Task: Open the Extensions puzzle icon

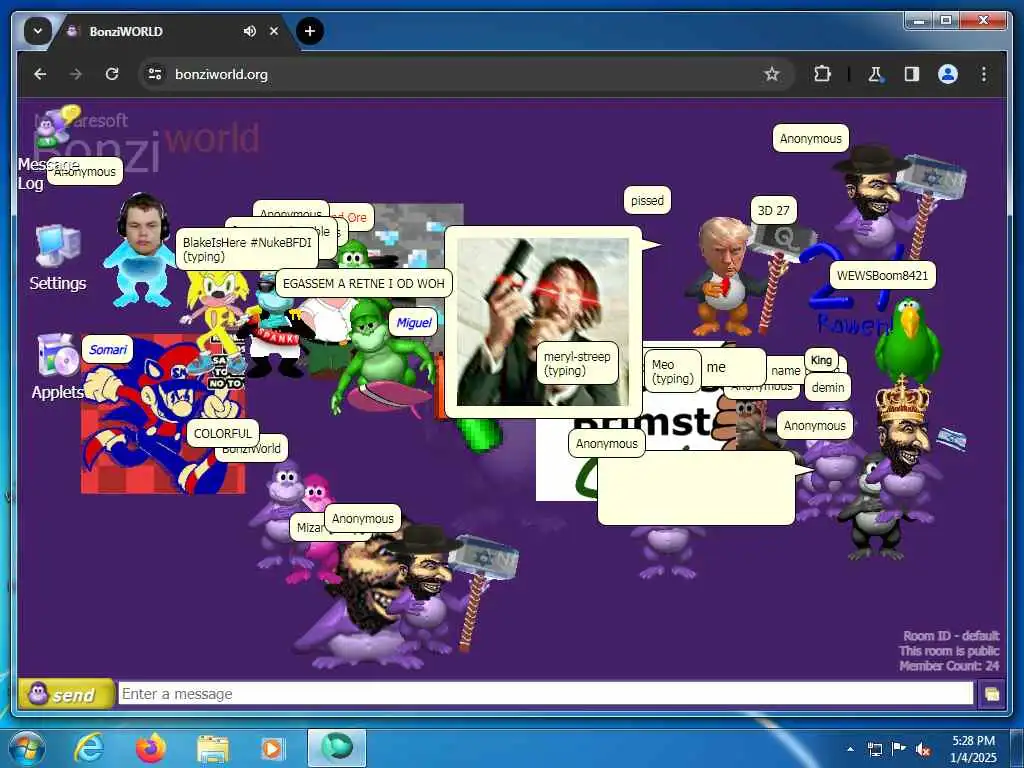Action: coord(822,74)
